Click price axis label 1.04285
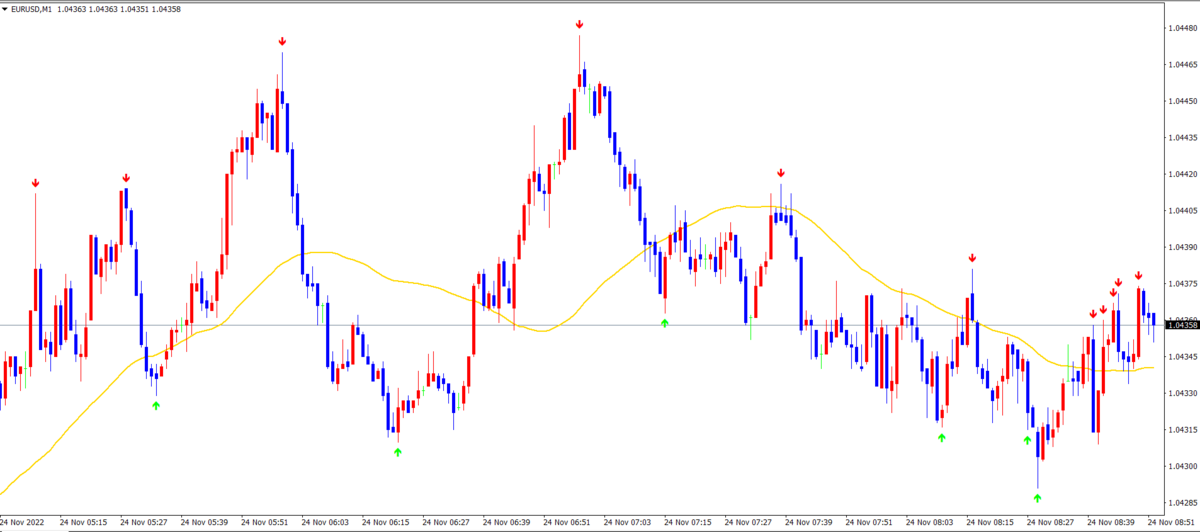Viewport: 1200px width, 532px height. [1181, 503]
